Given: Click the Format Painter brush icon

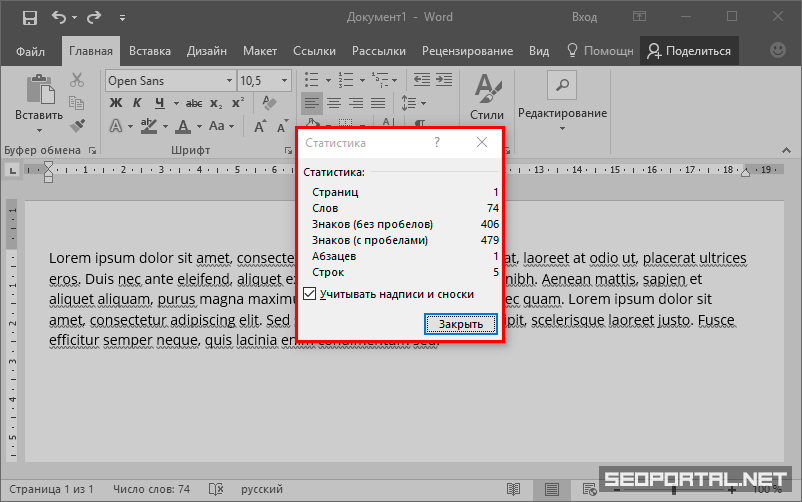Looking at the screenshot, I should coord(77,125).
